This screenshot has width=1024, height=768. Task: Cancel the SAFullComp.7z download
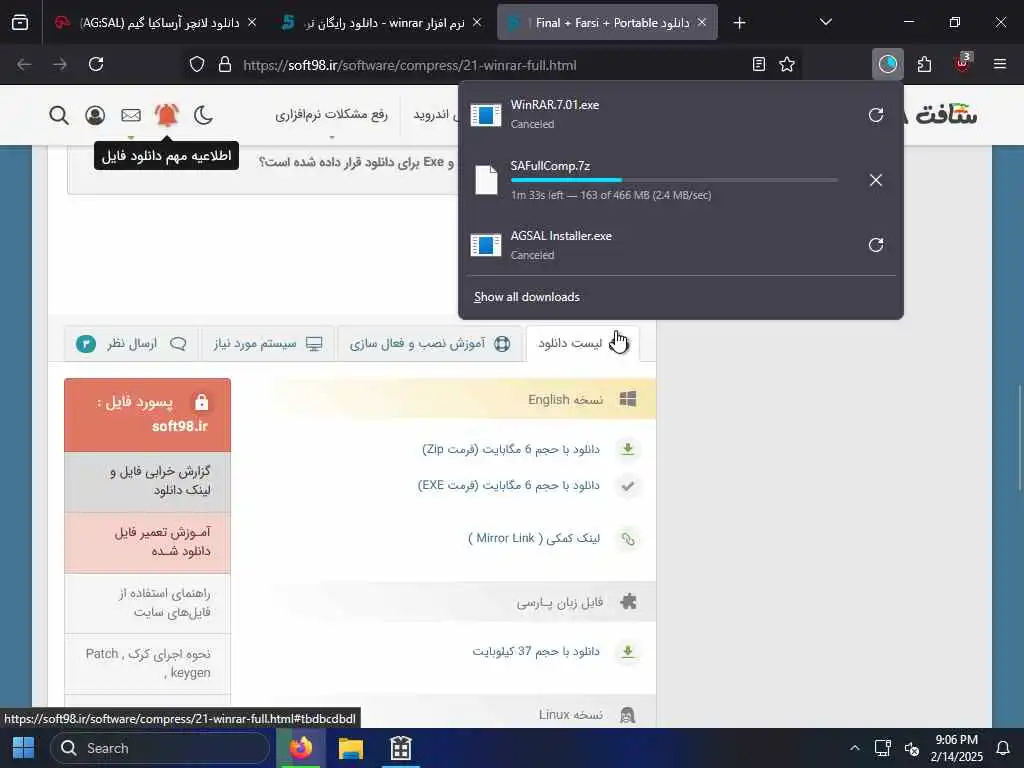pyautogui.click(x=876, y=180)
